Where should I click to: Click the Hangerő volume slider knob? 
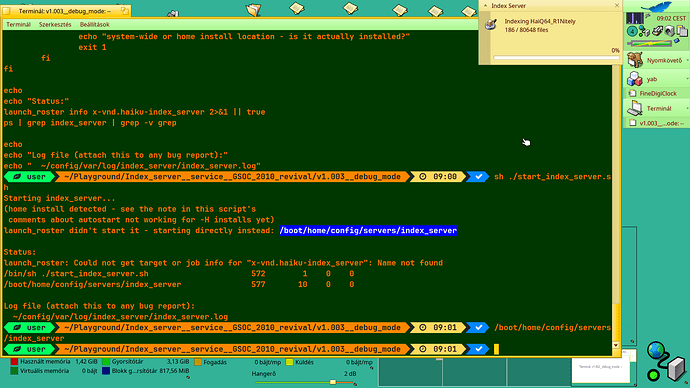(333, 382)
